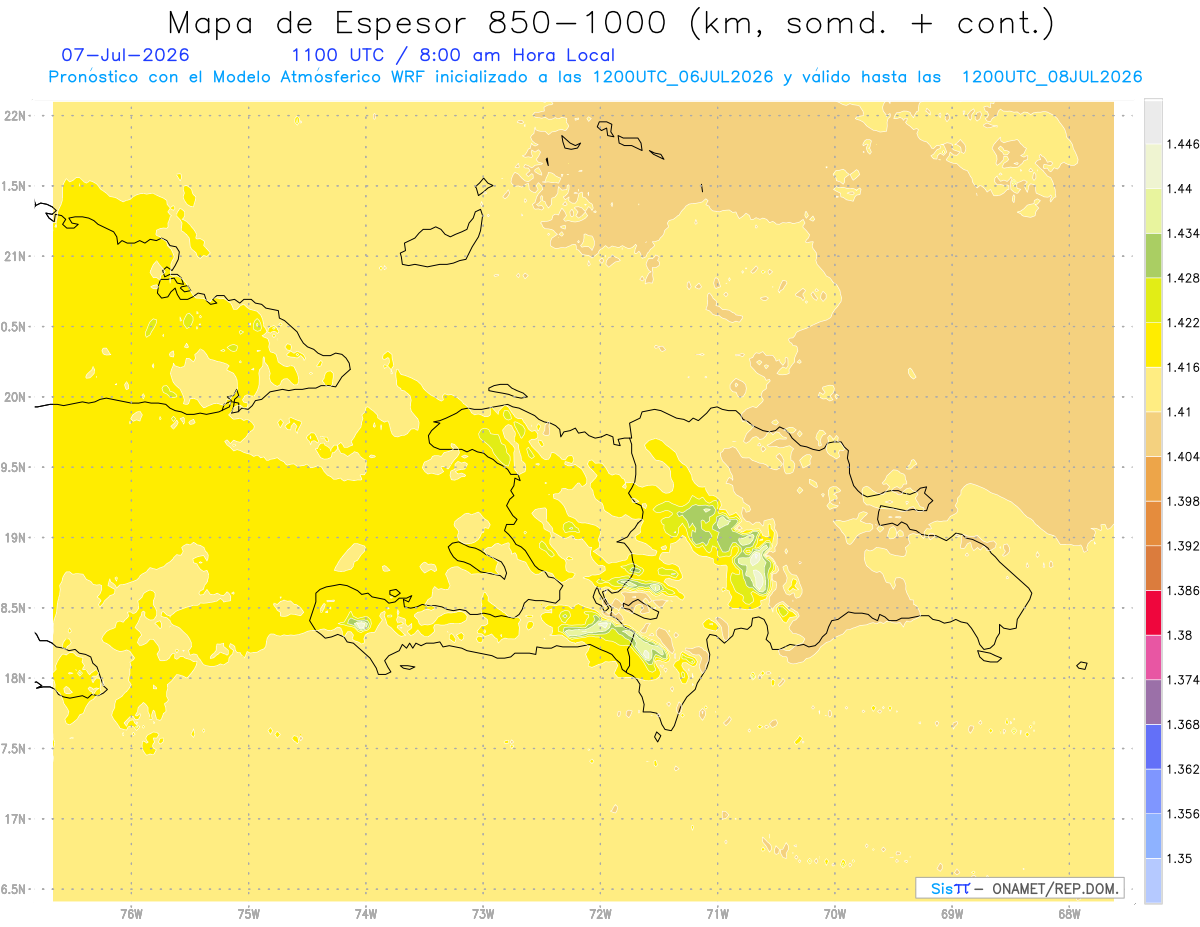Click the color bar label 1.362

pos(1183,769)
